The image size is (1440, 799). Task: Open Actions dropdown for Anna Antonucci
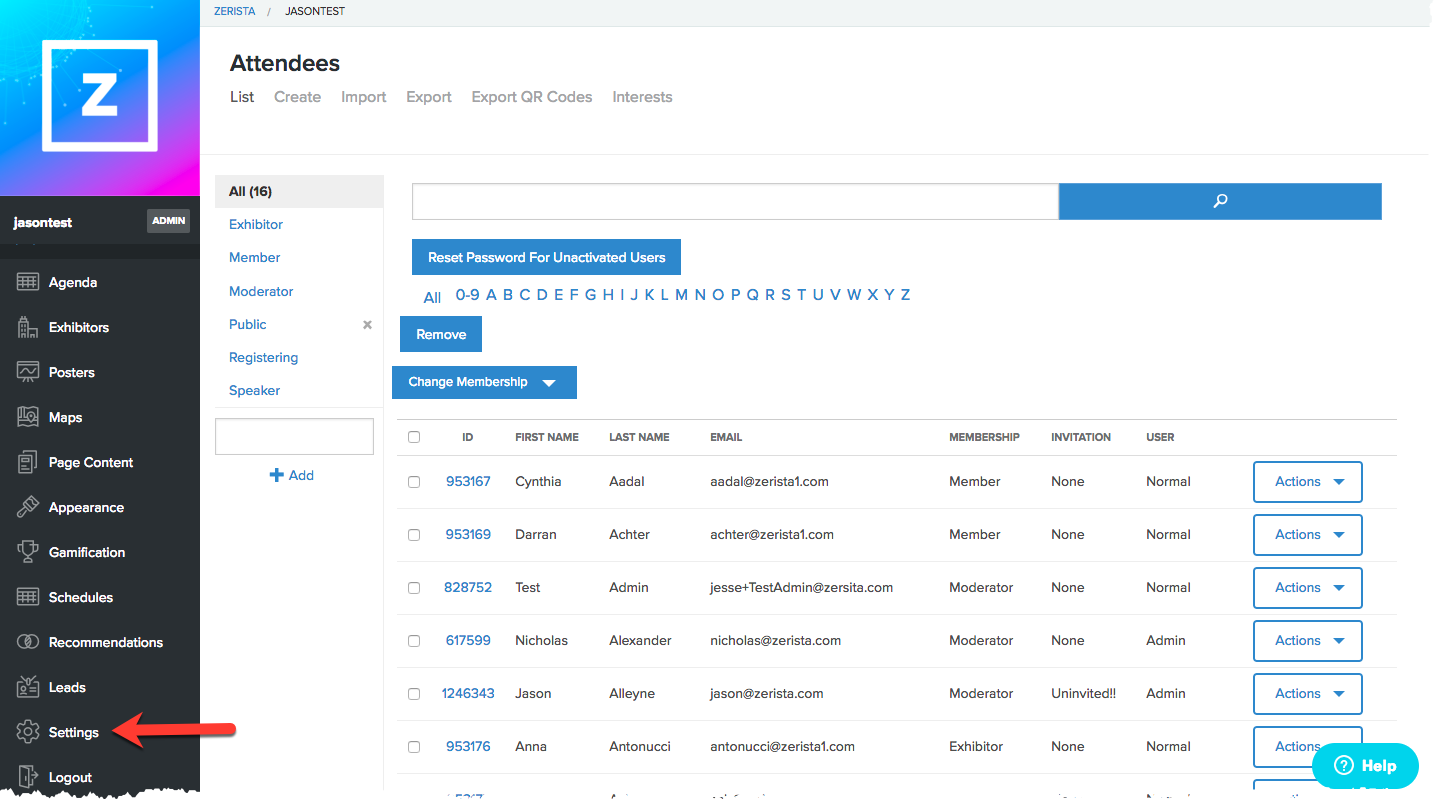[1308, 747]
